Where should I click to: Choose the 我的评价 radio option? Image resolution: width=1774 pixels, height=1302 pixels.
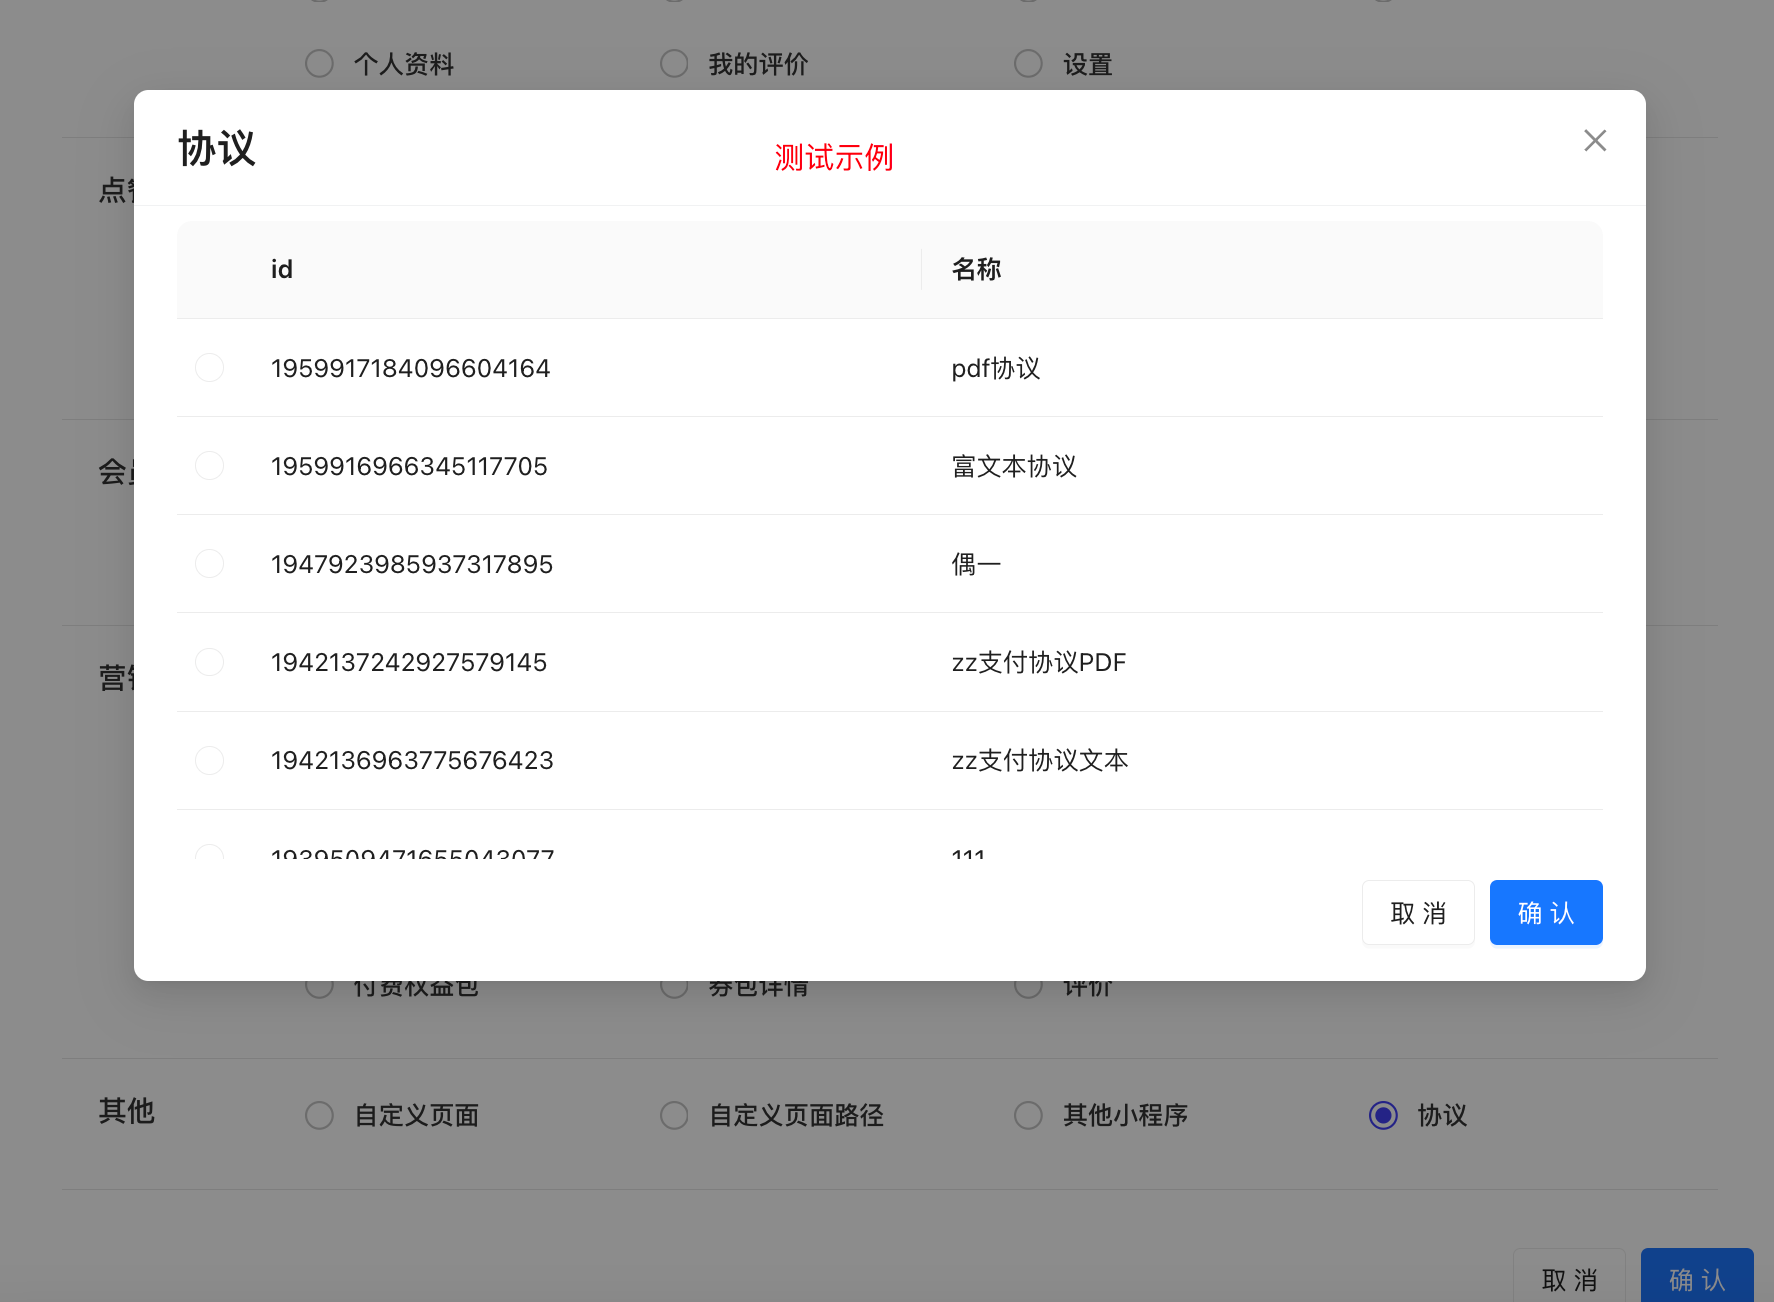tap(674, 64)
